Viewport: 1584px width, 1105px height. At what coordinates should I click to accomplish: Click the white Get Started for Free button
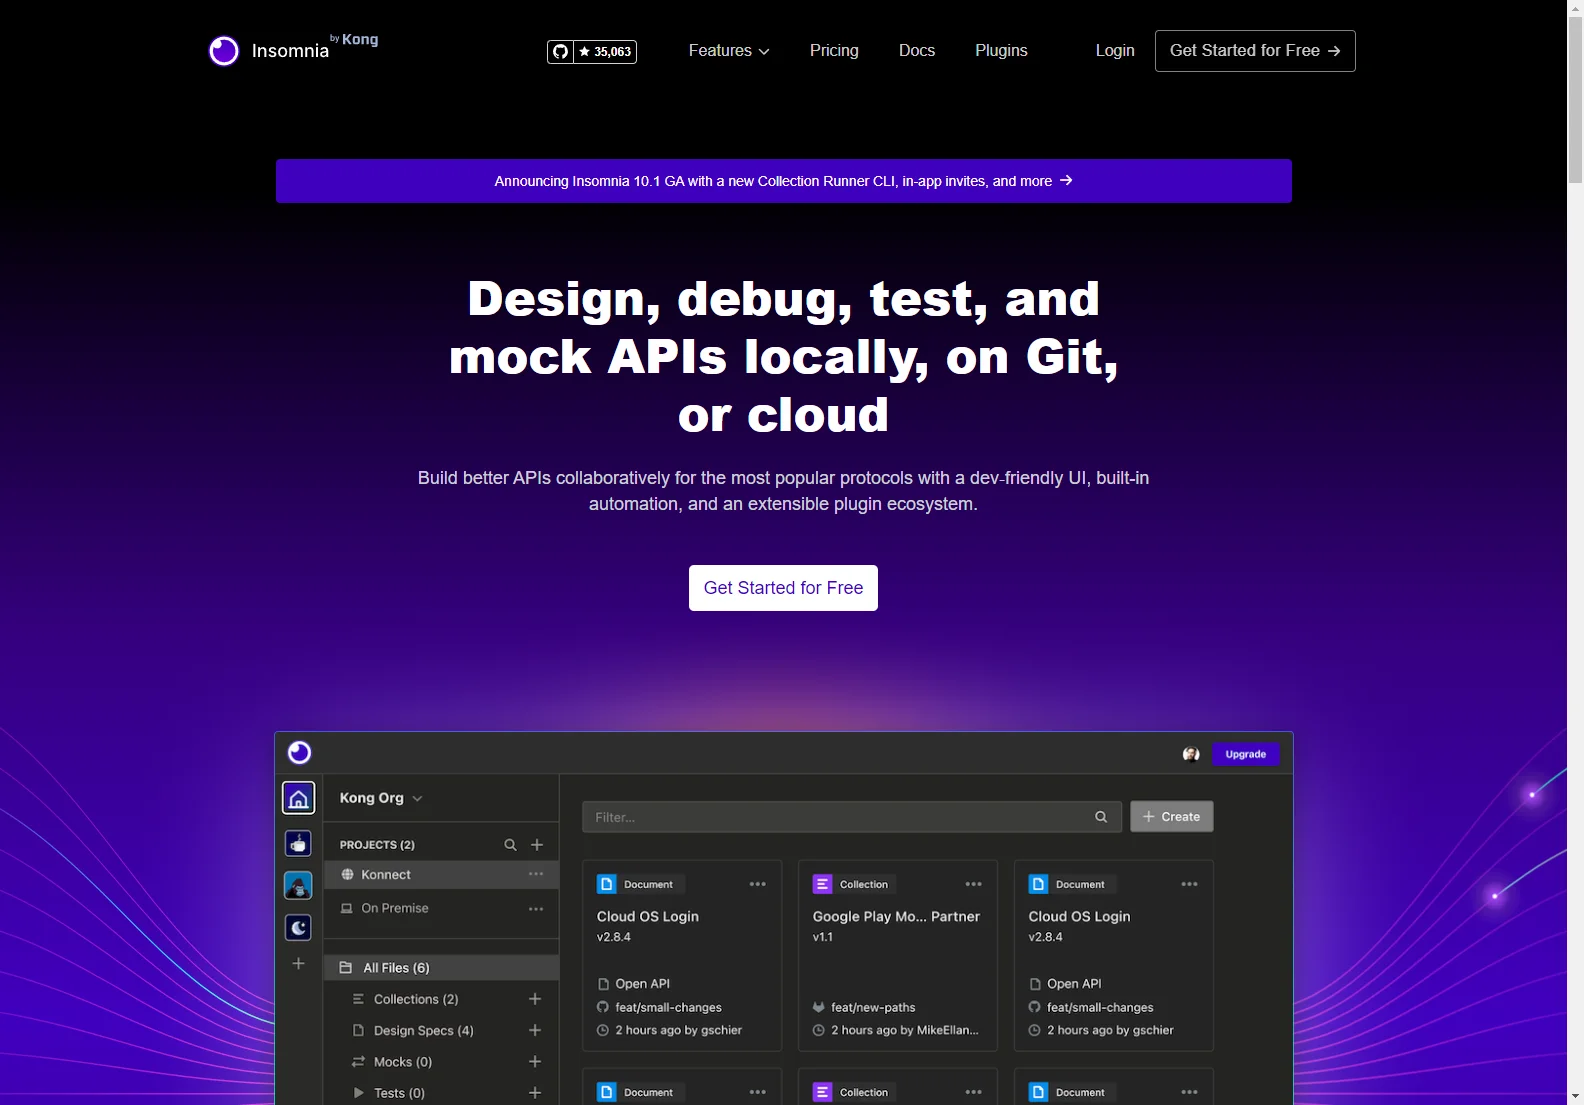[783, 588]
